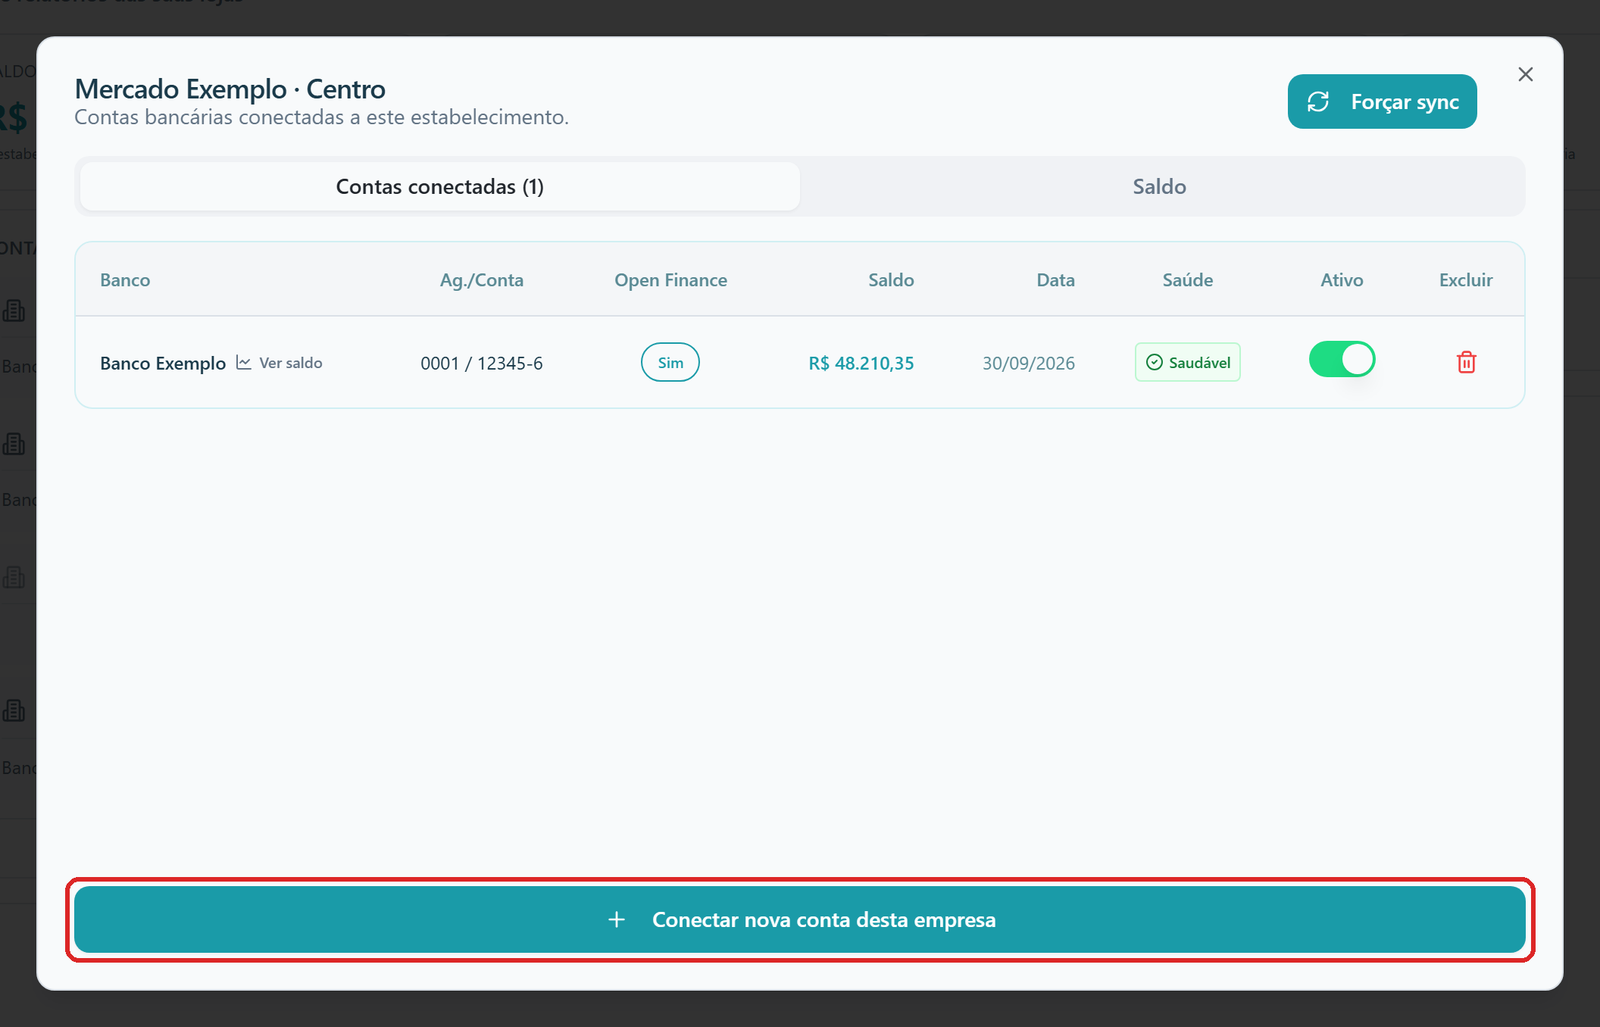The height and width of the screenshot is (1027, 1600).
Task: Click the balance value R$ 48.210,35
Action: pyautogui.click(x=861, y=363)
